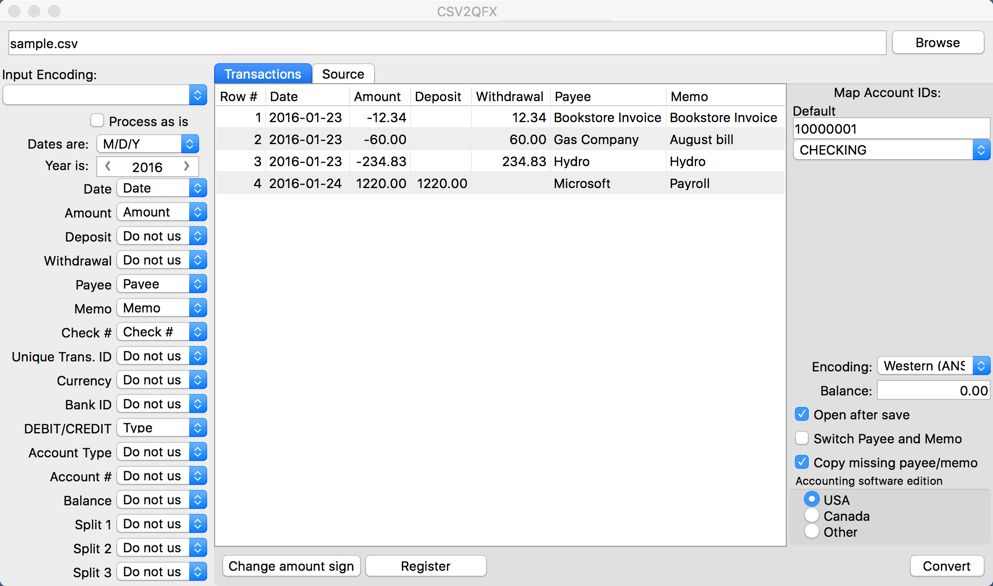Open the Currency mapping dropdown
Screen dimensions: 993x586
(x=161, y=380)
